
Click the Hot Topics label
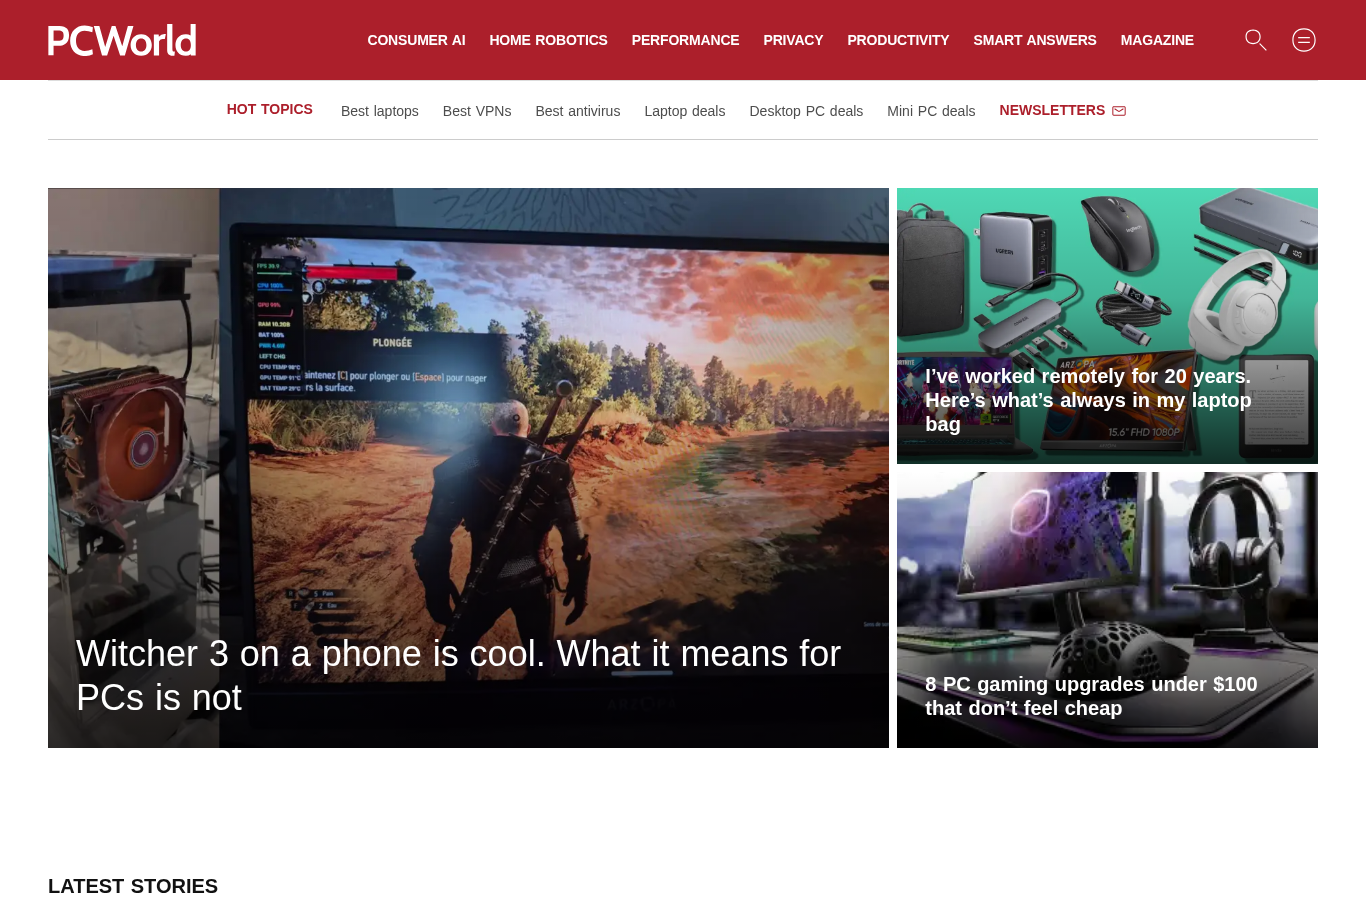[x=270, y=109]
